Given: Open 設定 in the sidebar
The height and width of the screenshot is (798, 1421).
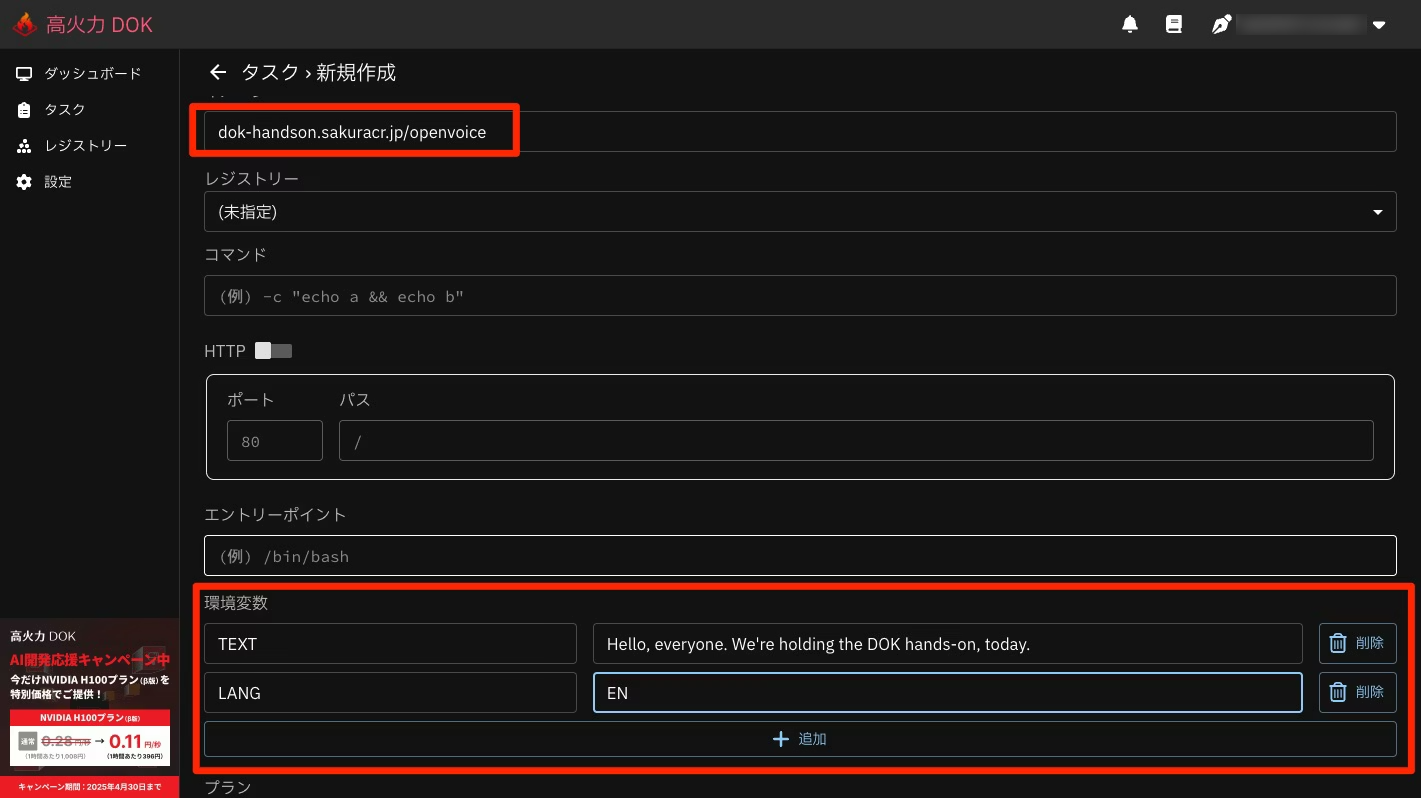Looking at the screenshot, I should click(57, 182).
